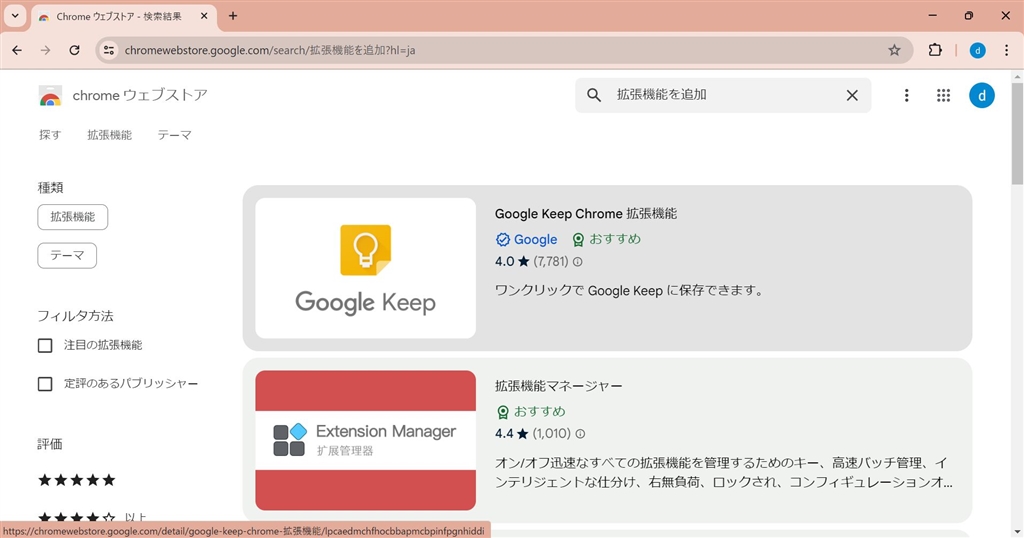Clear search text with X icon
Viewport: 1024px width, 538px height.
852,95
